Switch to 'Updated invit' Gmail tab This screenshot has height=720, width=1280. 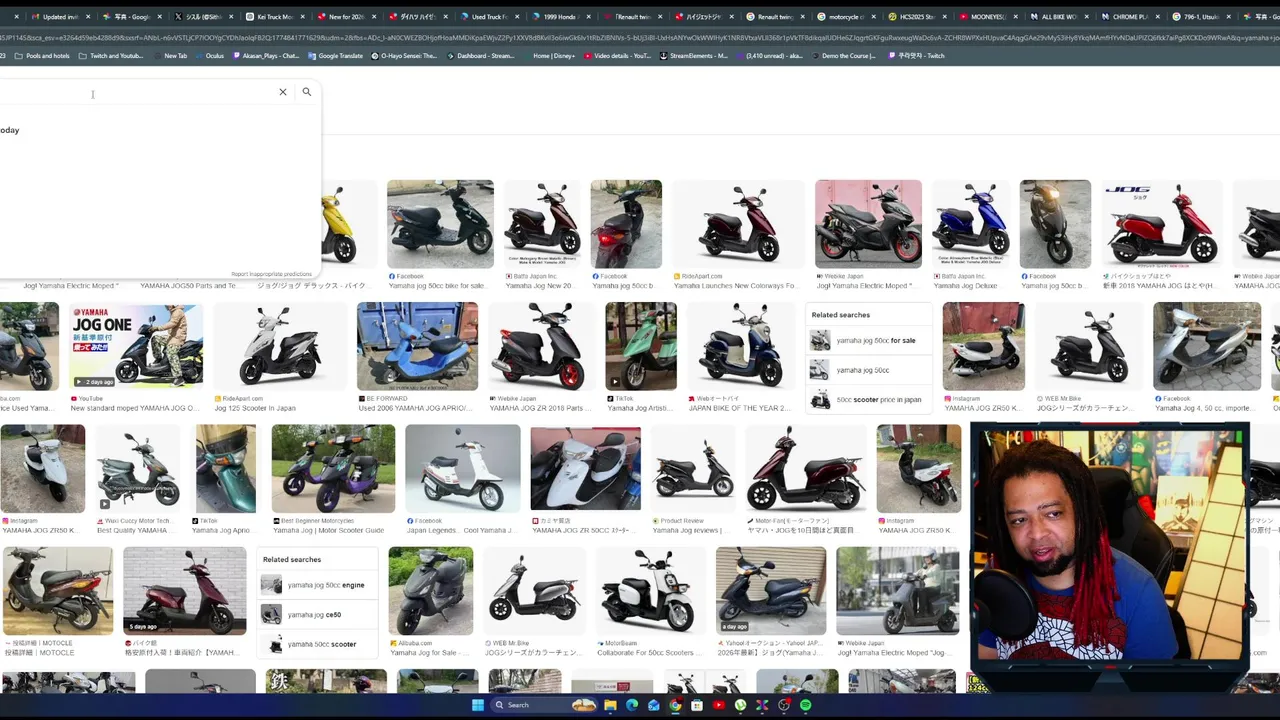pyautogui.click(x=60, y=17)
